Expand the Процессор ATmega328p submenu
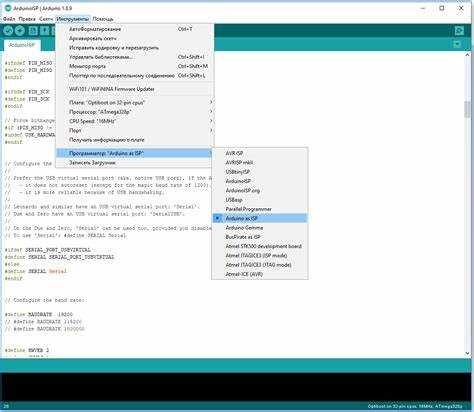The height and width of the screenshot is (412, 474). pos(134,112)
